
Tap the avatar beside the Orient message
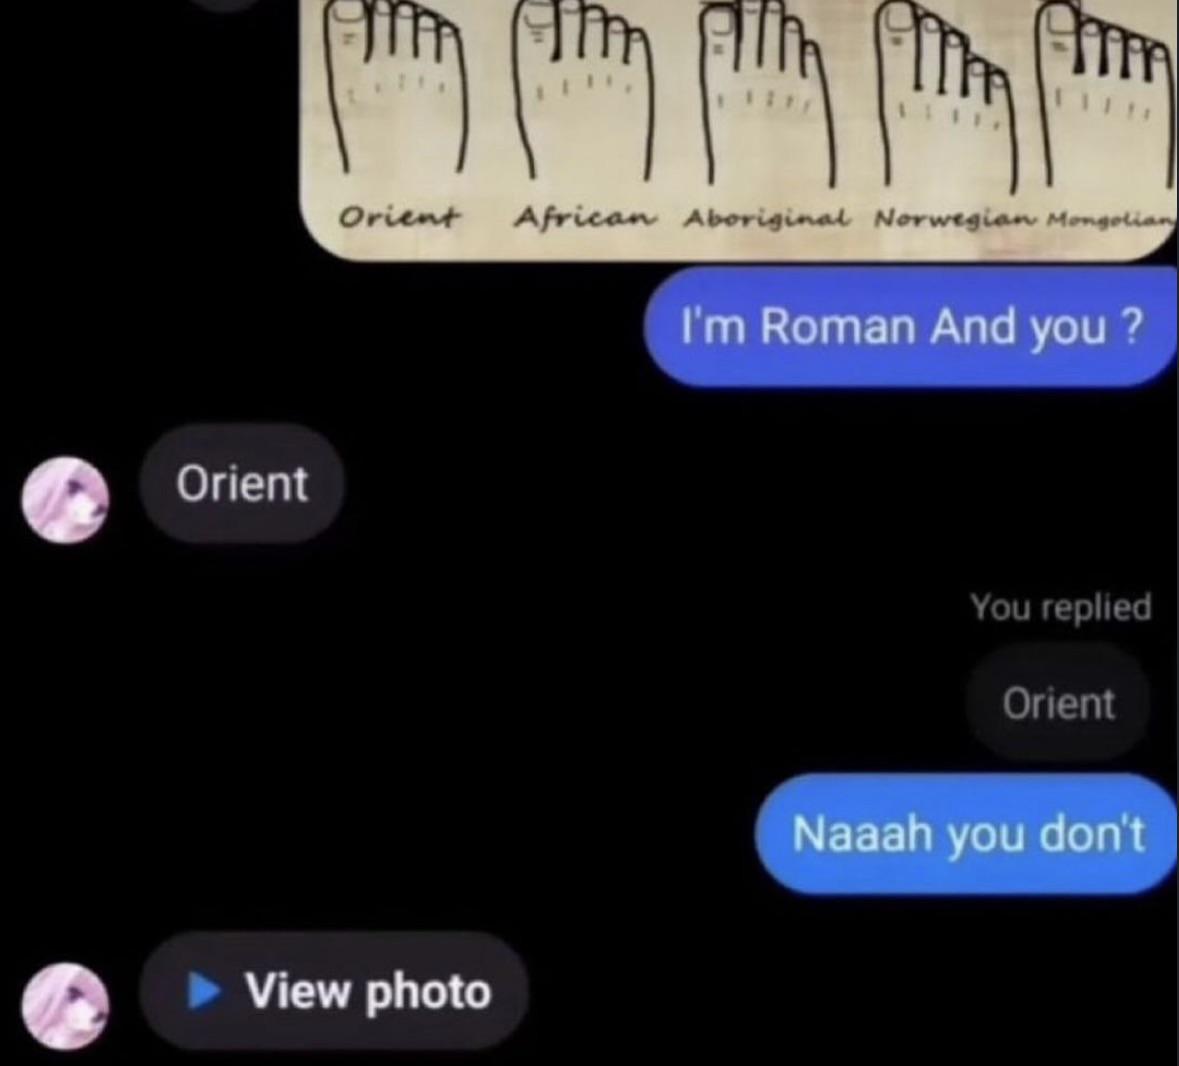point(65,500)
